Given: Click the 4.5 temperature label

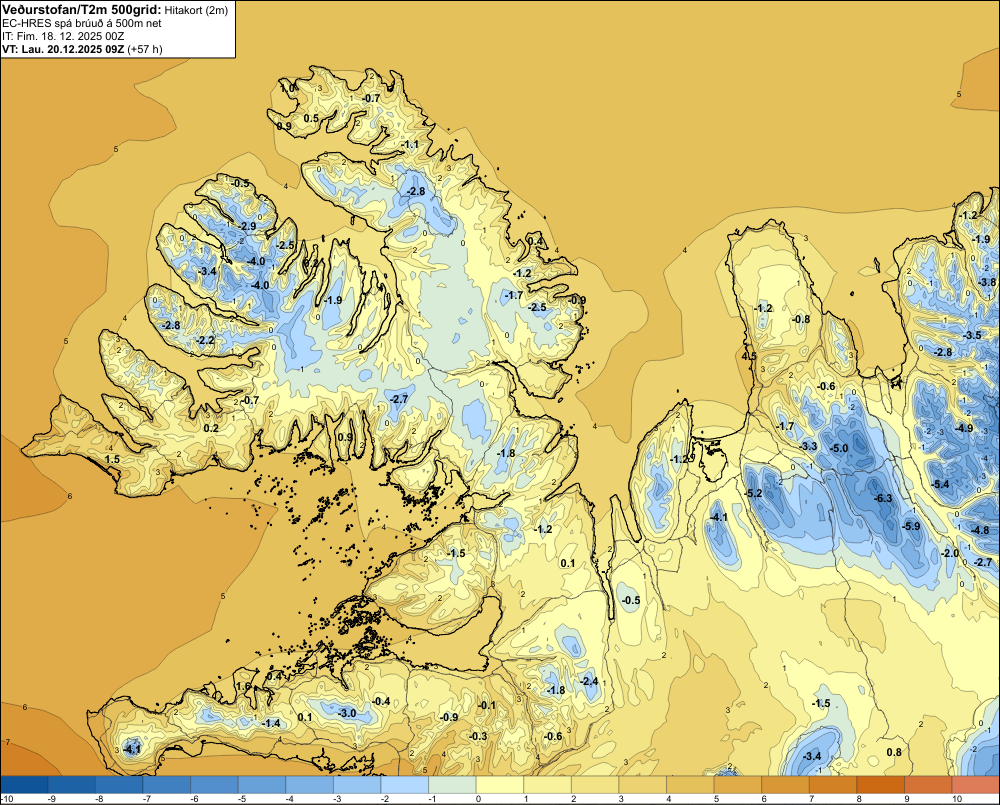Looking at the screenshot, I should (x=749, y=356).
